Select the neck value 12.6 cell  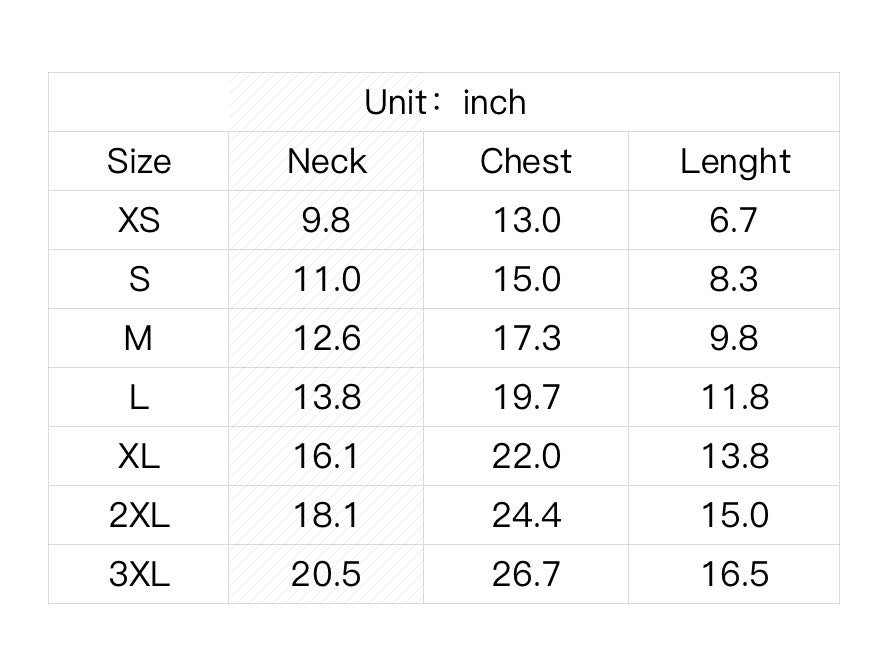click(326, 338)
